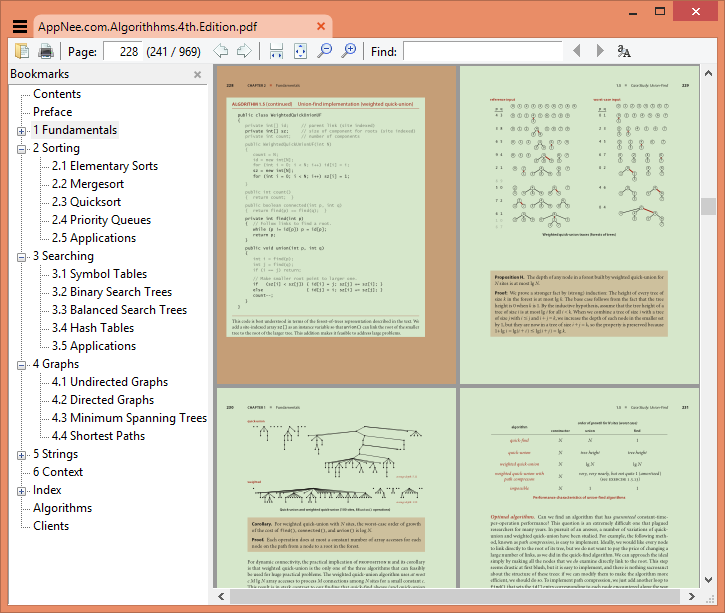Jump to 4.4 Shortest Paths

coord(98,436)
